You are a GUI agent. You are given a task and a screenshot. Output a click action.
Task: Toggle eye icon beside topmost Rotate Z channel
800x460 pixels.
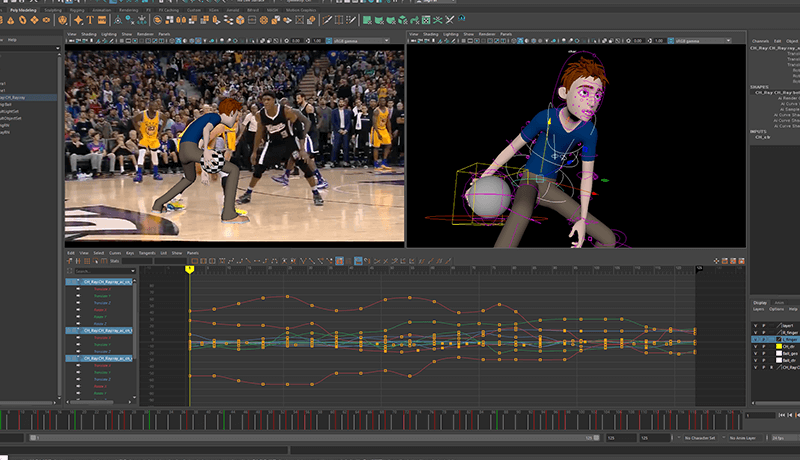click(x=78, y=323)
